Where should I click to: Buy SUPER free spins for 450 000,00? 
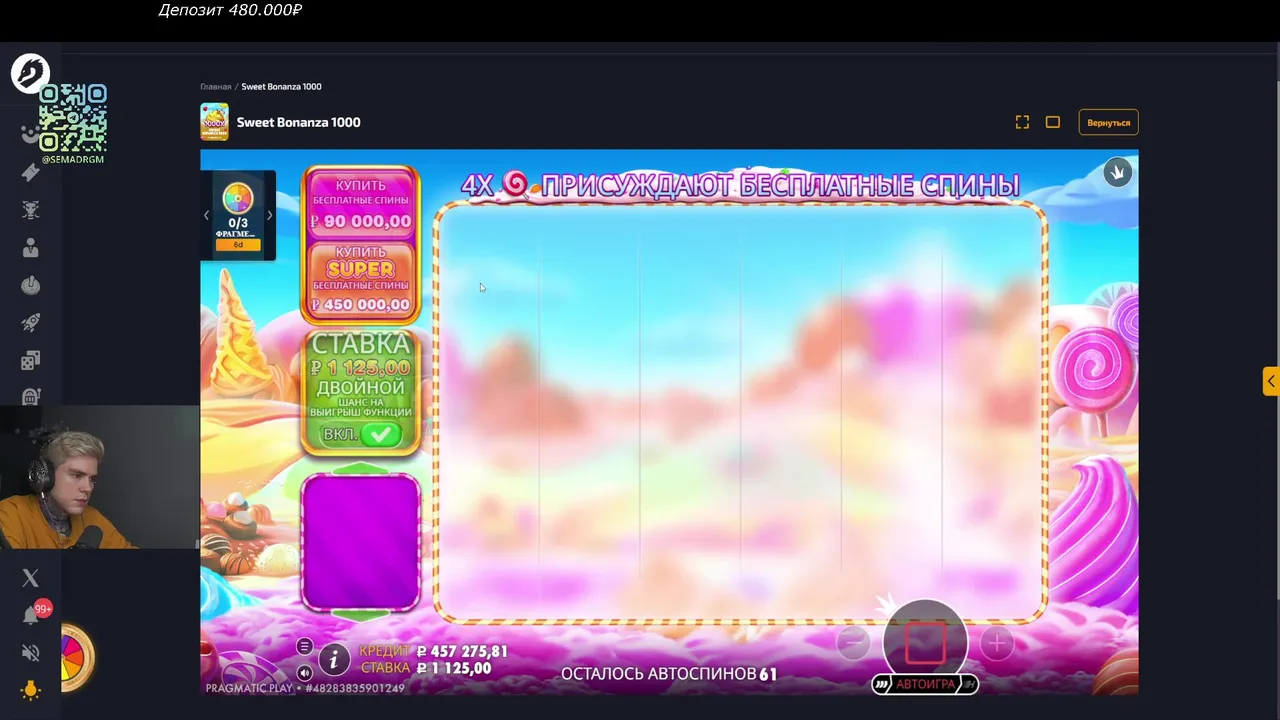(x=360, y=279)
